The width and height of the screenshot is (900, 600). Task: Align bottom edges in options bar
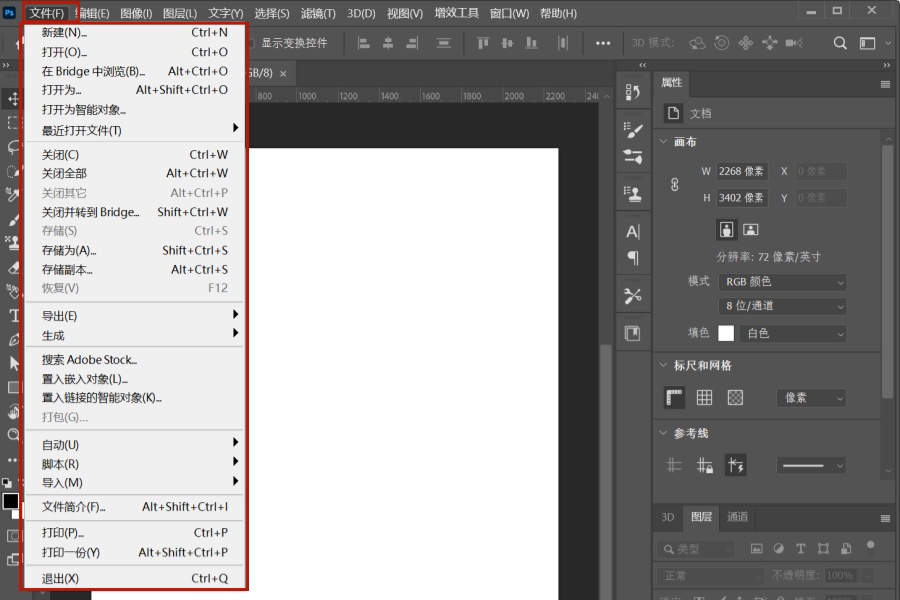coord(532,43)
